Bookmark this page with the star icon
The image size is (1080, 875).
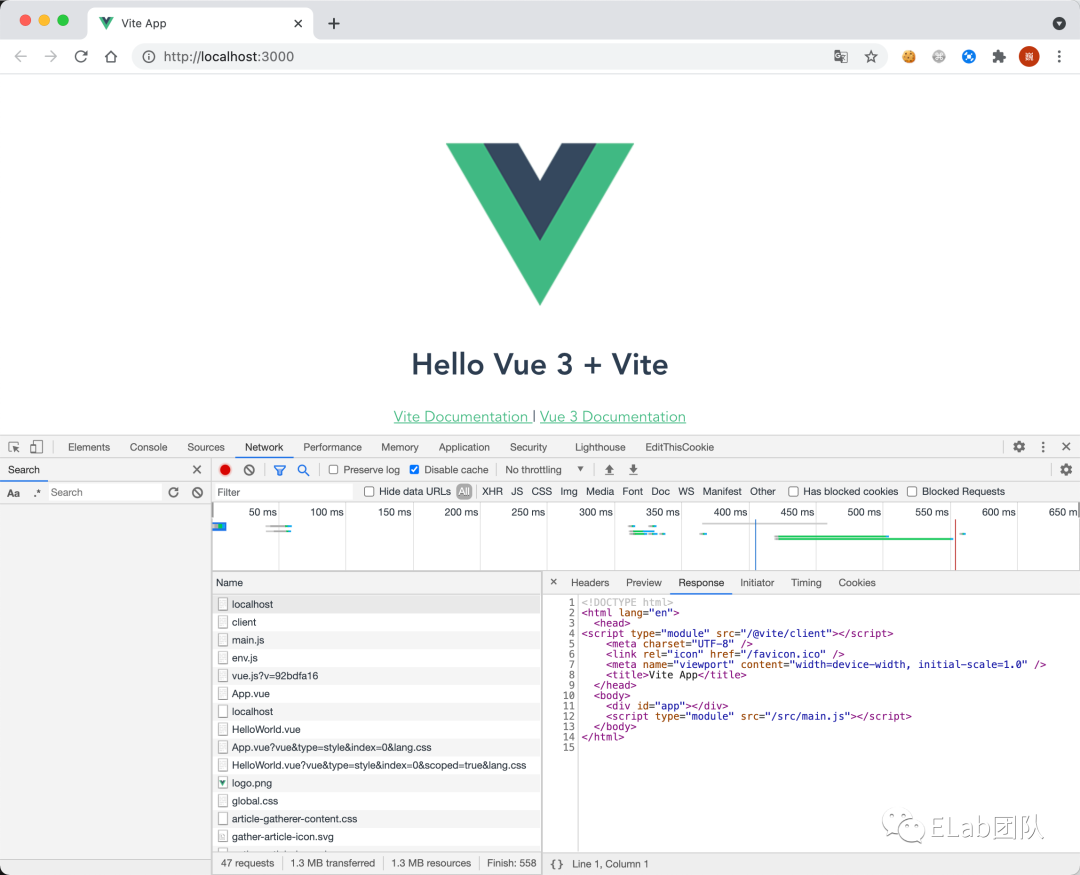coord(871,56)
